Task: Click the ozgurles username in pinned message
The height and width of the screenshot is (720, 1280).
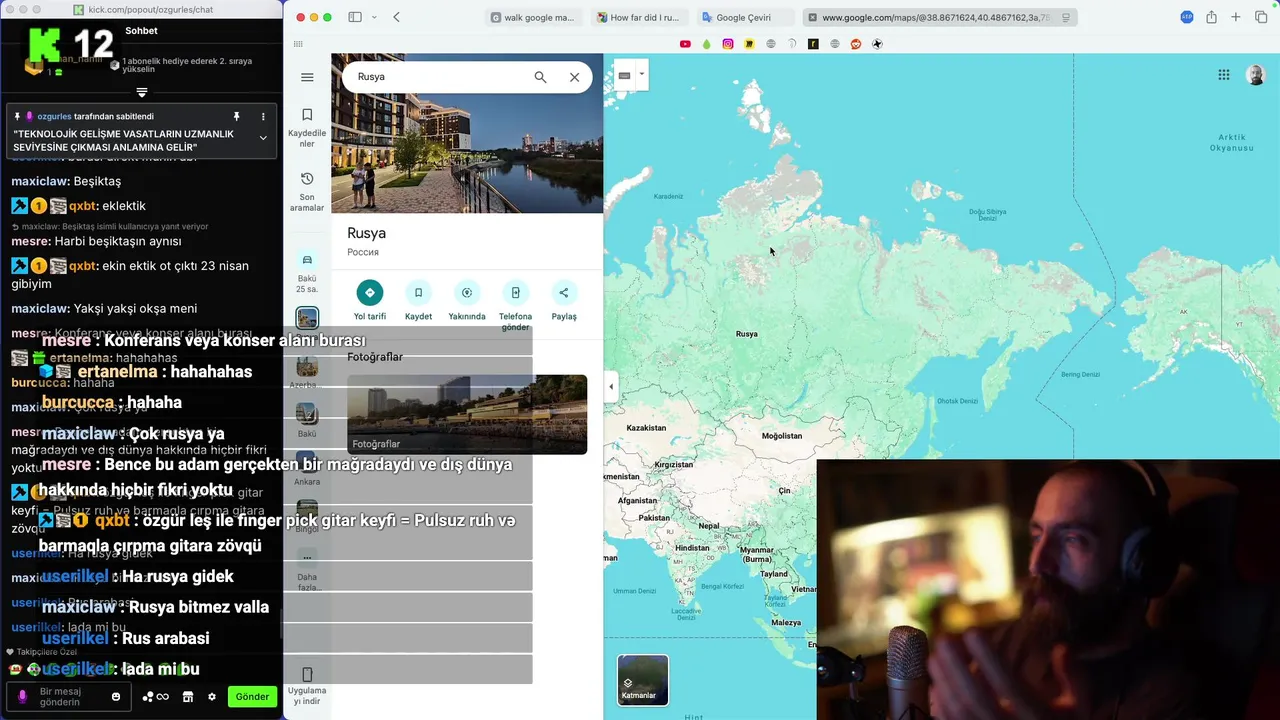Action: click(55, 116)
